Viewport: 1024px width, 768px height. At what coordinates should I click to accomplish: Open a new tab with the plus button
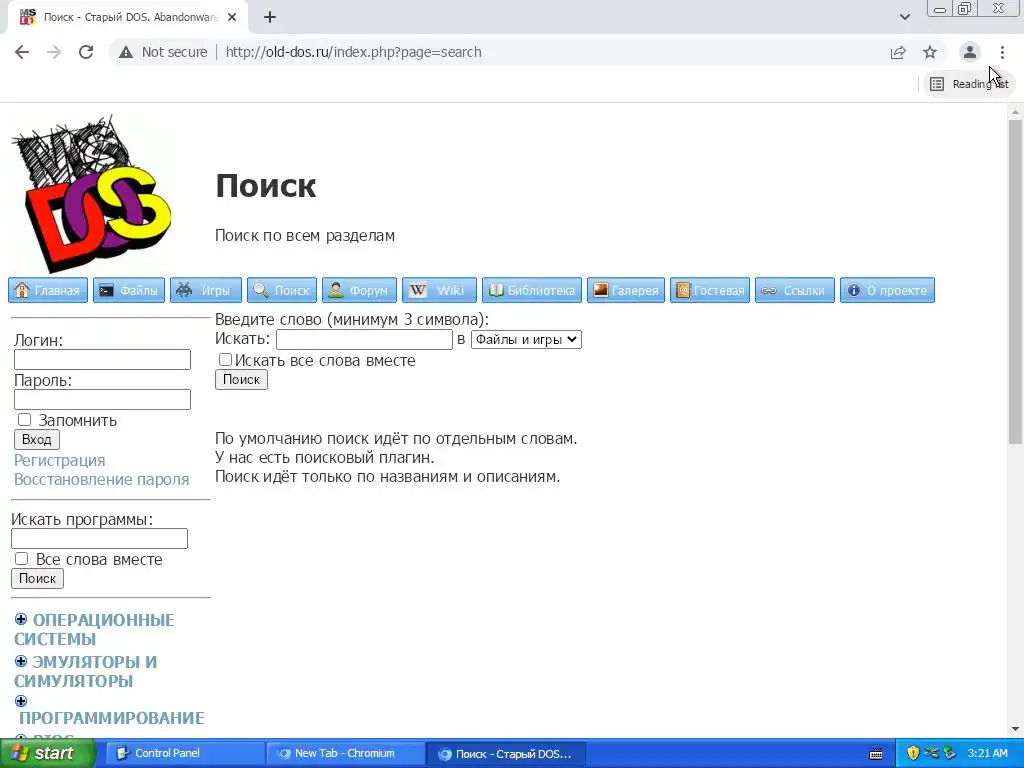(270, 18)
